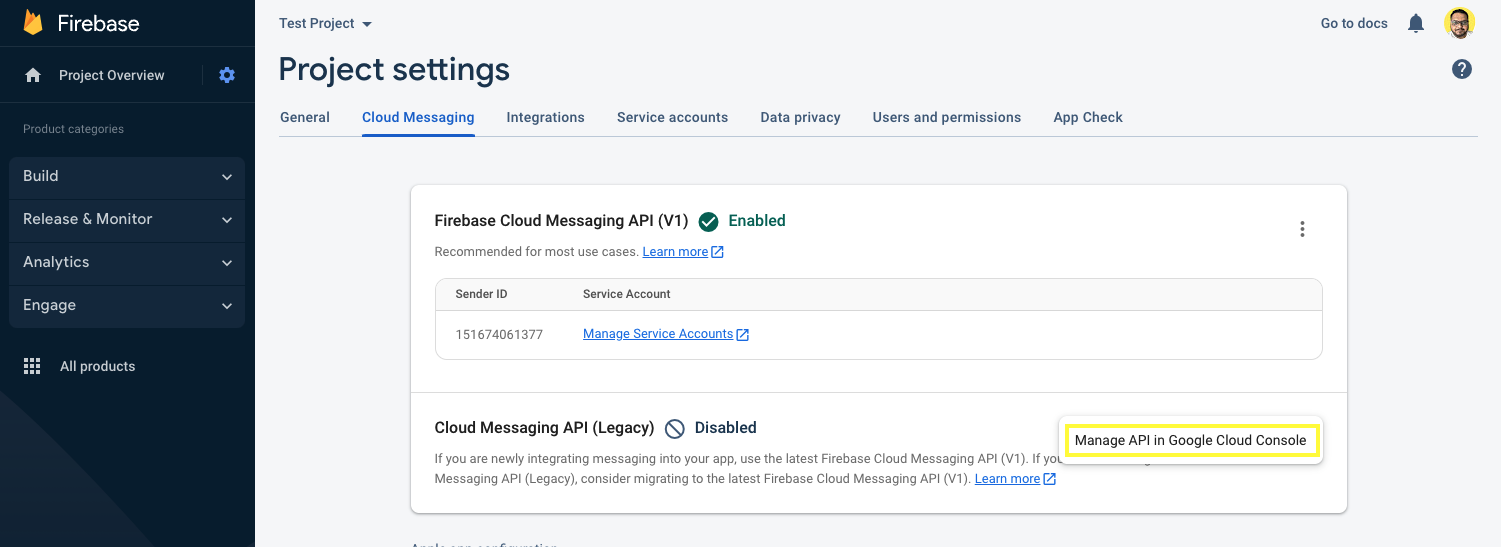Viewport: 1501px width, 547px height.
Task: Open the Service accounts tab
Action: [672, 117]
